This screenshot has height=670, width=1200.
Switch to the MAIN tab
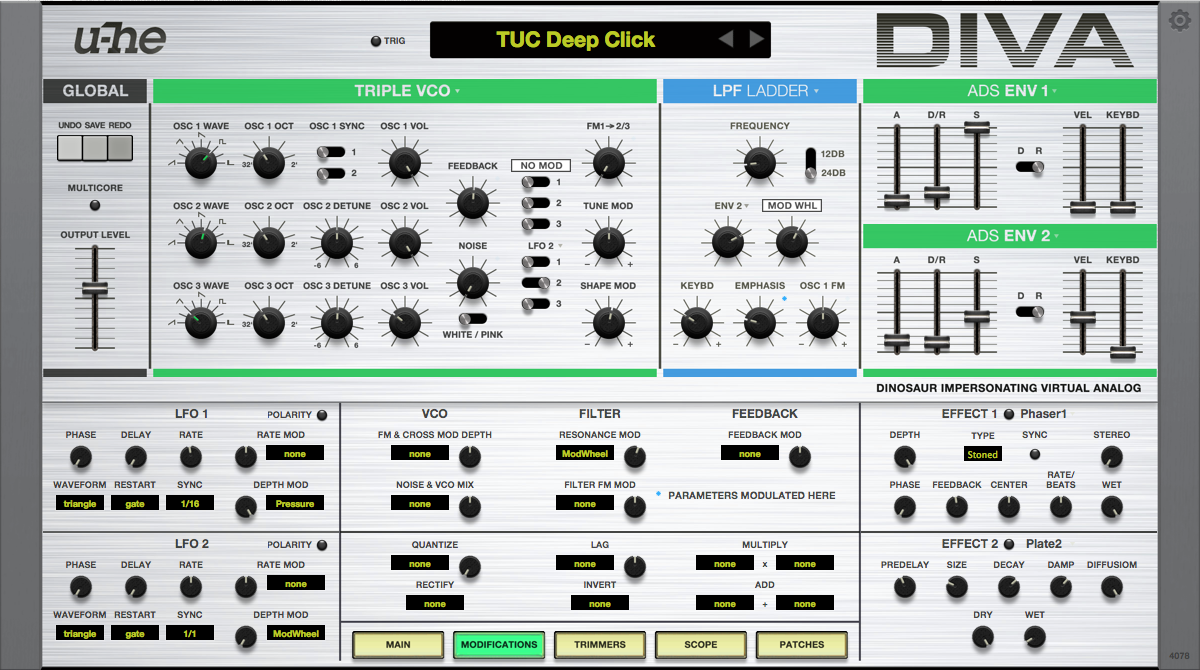[398, 644]
